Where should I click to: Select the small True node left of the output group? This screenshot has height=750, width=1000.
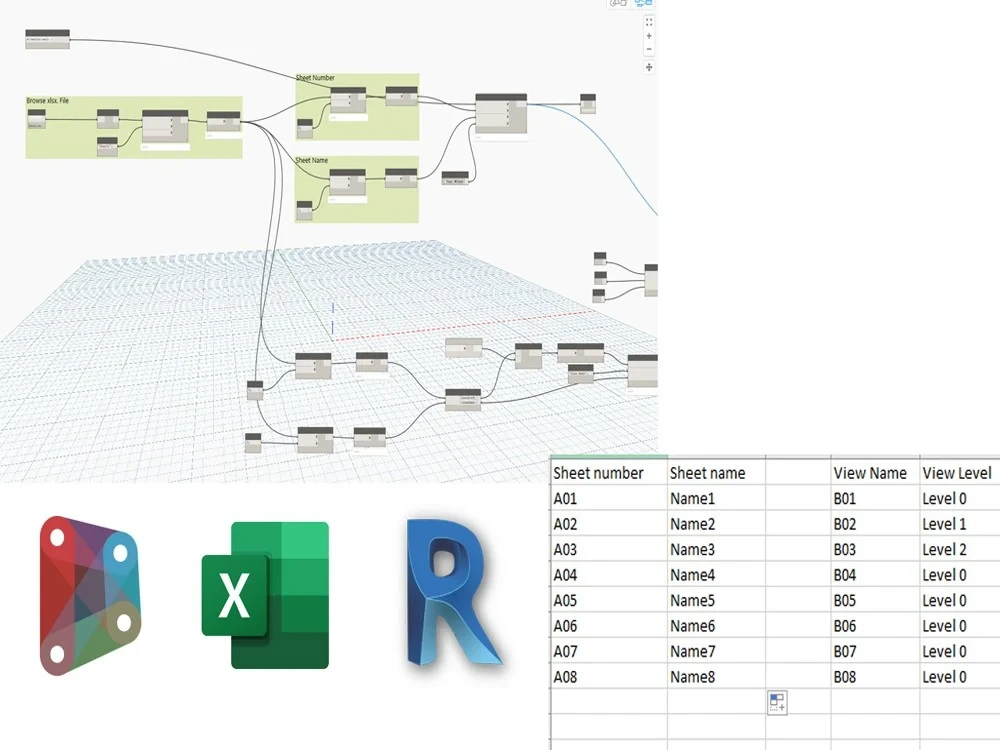[455, 180]
